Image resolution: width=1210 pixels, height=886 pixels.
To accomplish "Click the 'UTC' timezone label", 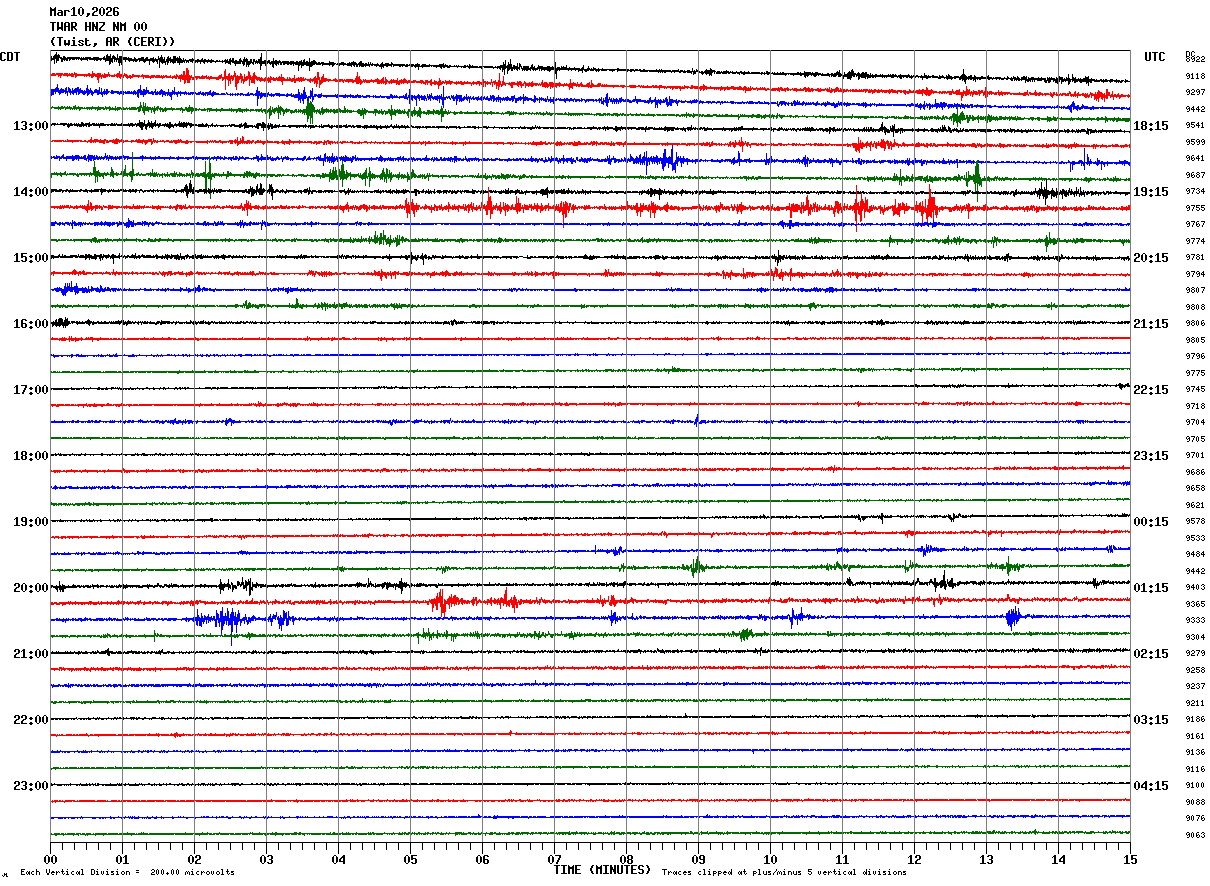I will (x=1155, y=57).
